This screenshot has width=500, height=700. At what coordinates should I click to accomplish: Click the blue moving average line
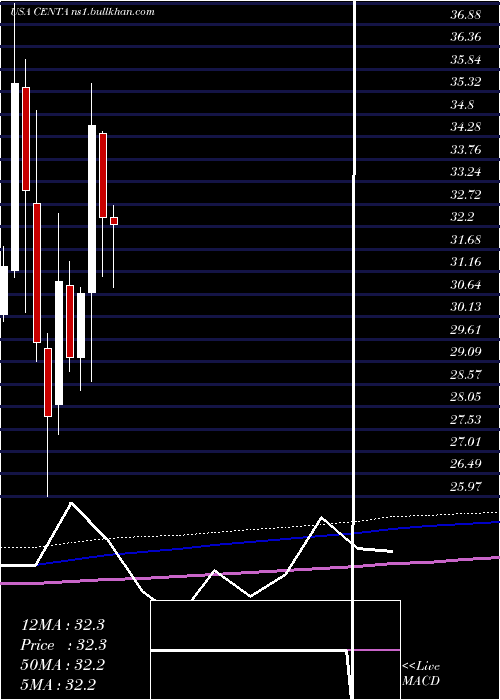pos(268,539)
